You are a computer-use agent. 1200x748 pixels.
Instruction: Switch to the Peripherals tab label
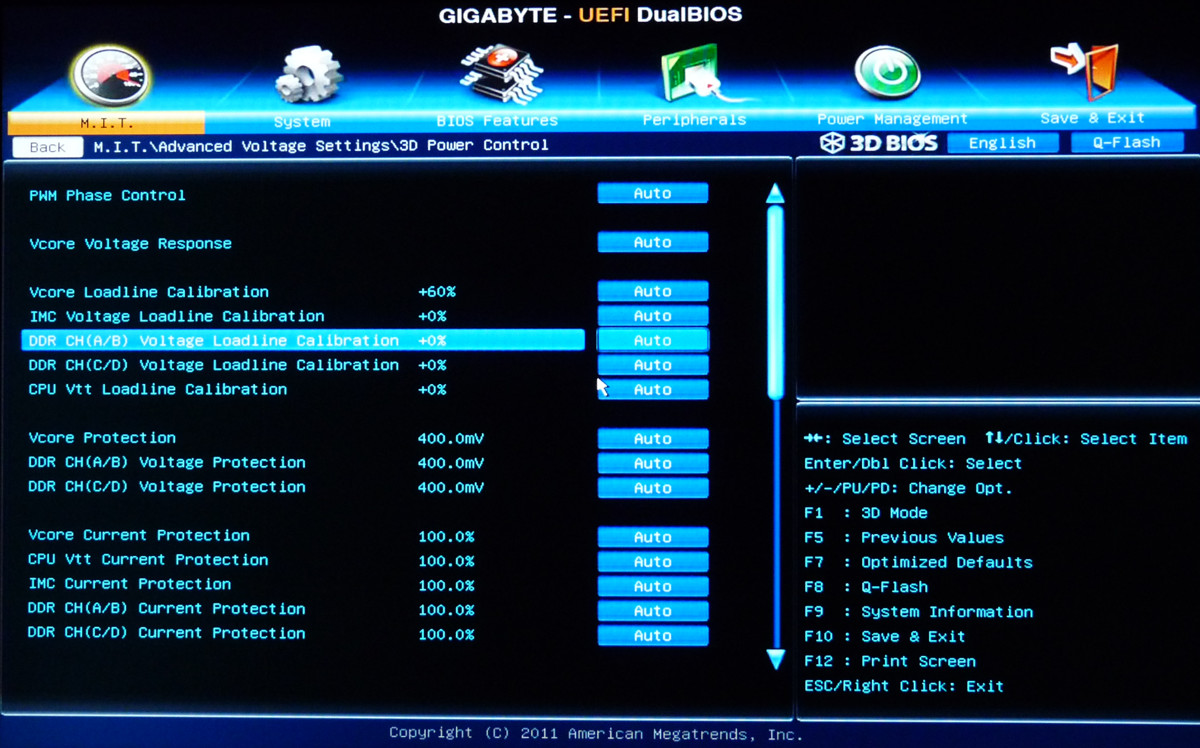coord(694,120)
